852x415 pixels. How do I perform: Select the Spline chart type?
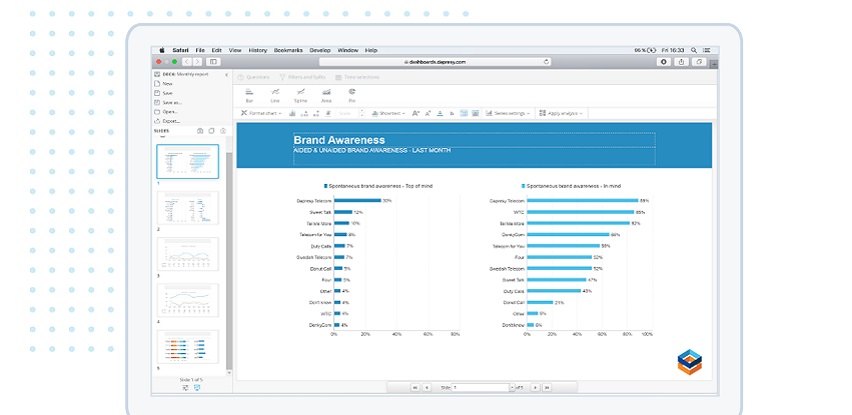pyautogui.click(x=300, y=96)
